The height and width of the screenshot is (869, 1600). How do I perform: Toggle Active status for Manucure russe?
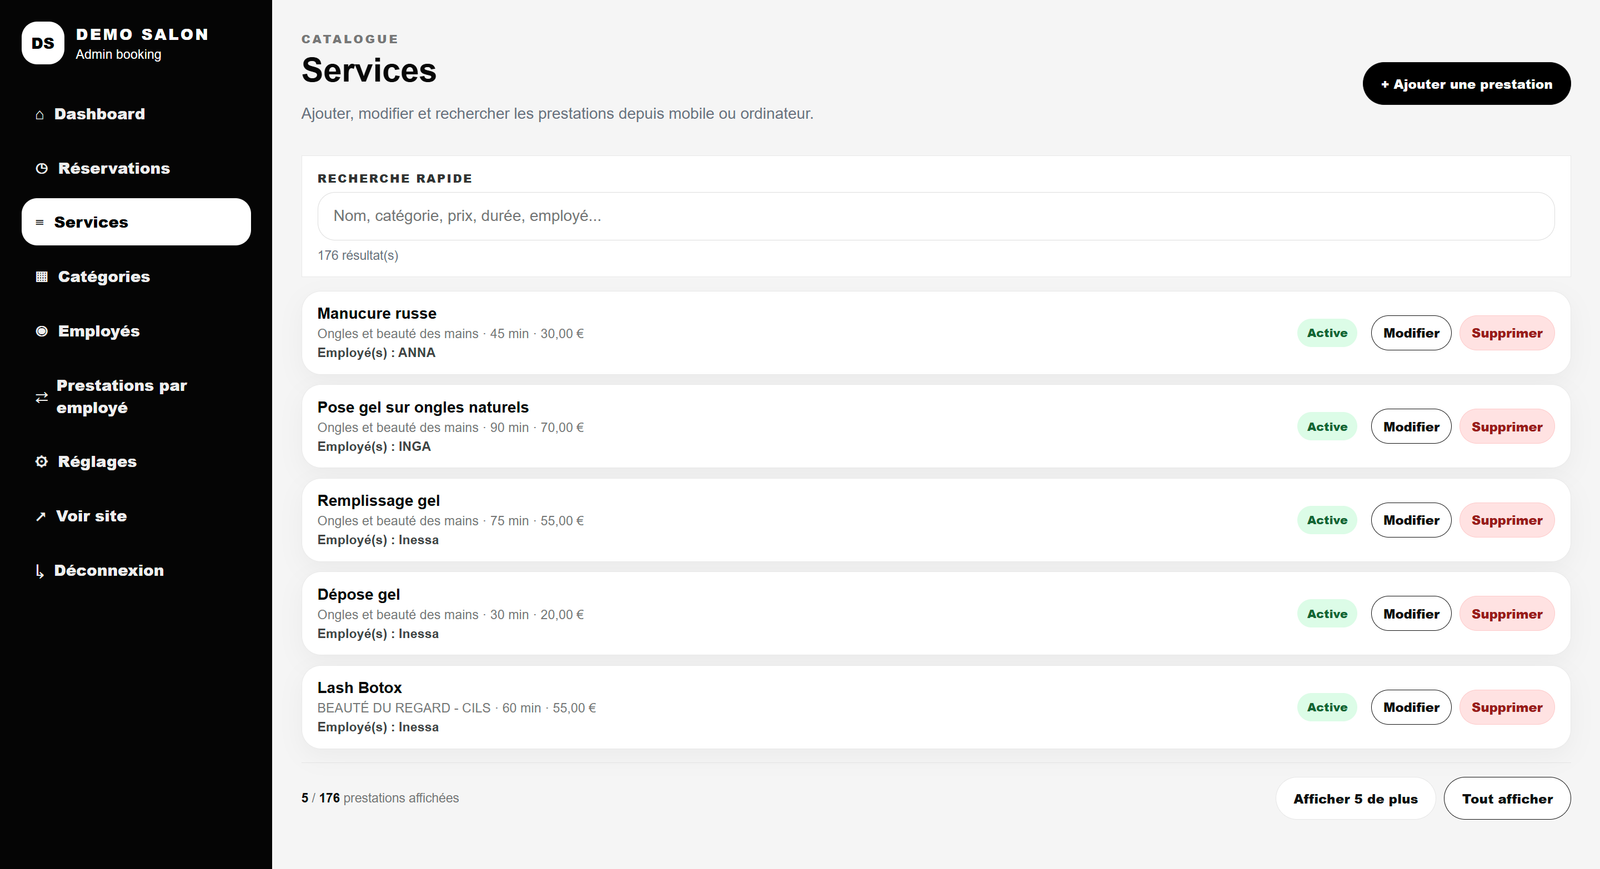click(x=1327, y=333)
